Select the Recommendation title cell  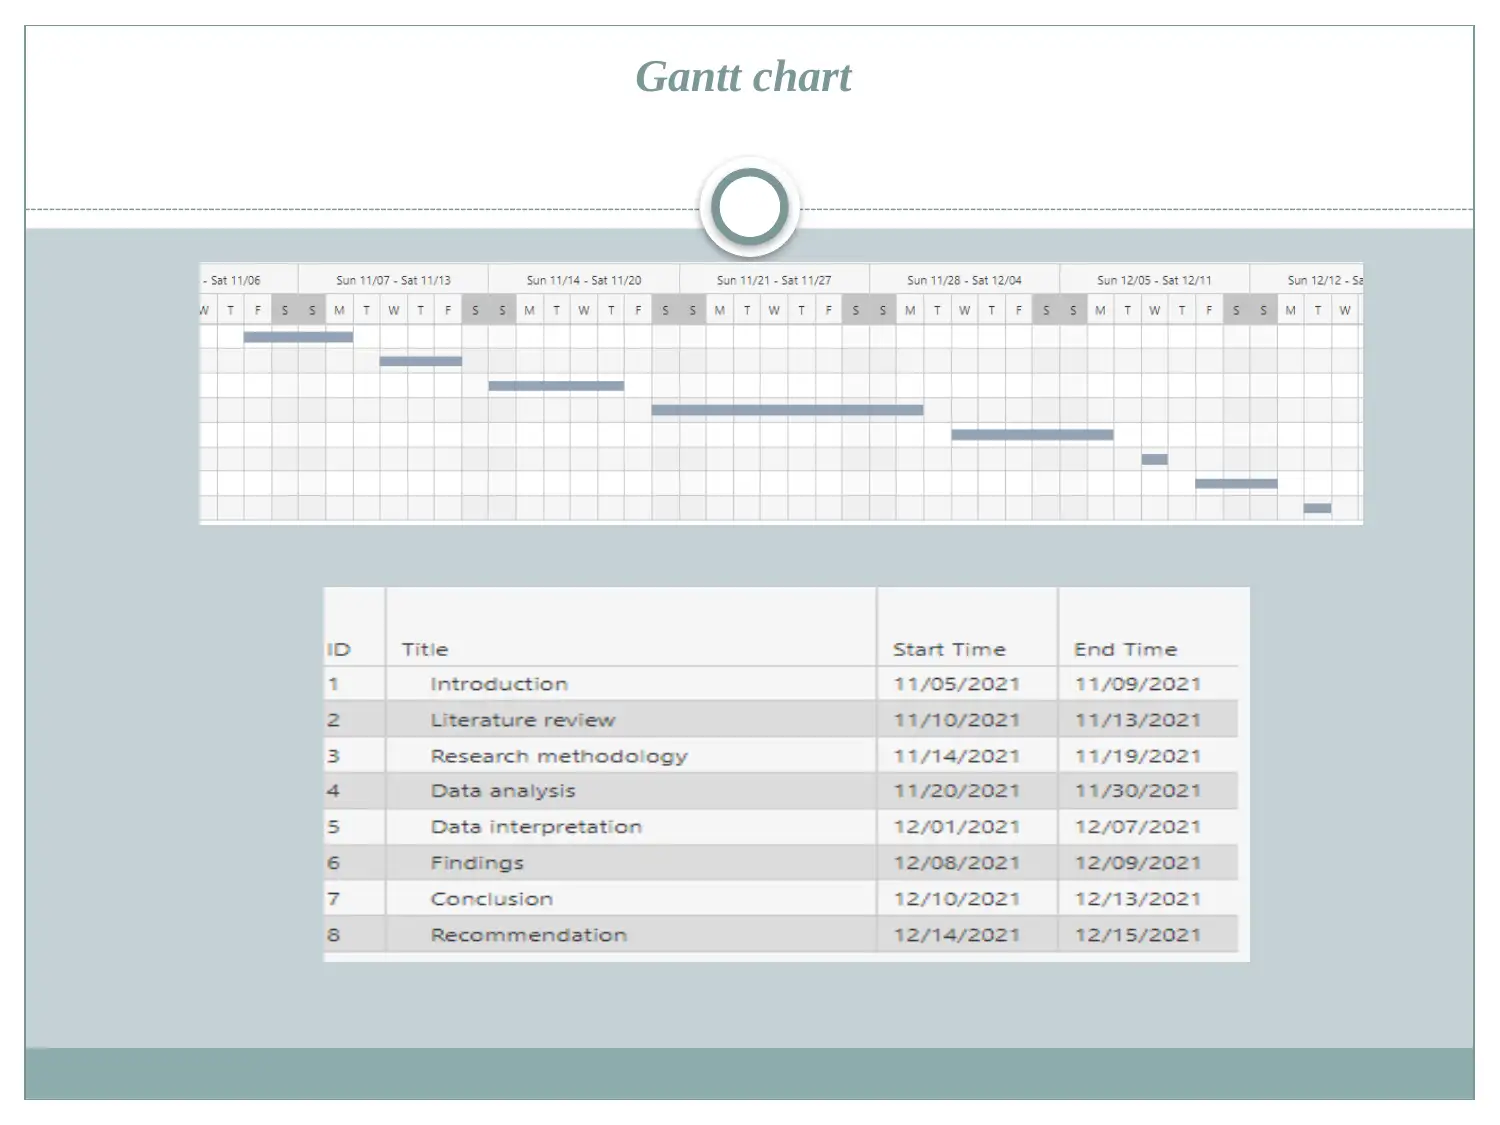tap(631, 935)
